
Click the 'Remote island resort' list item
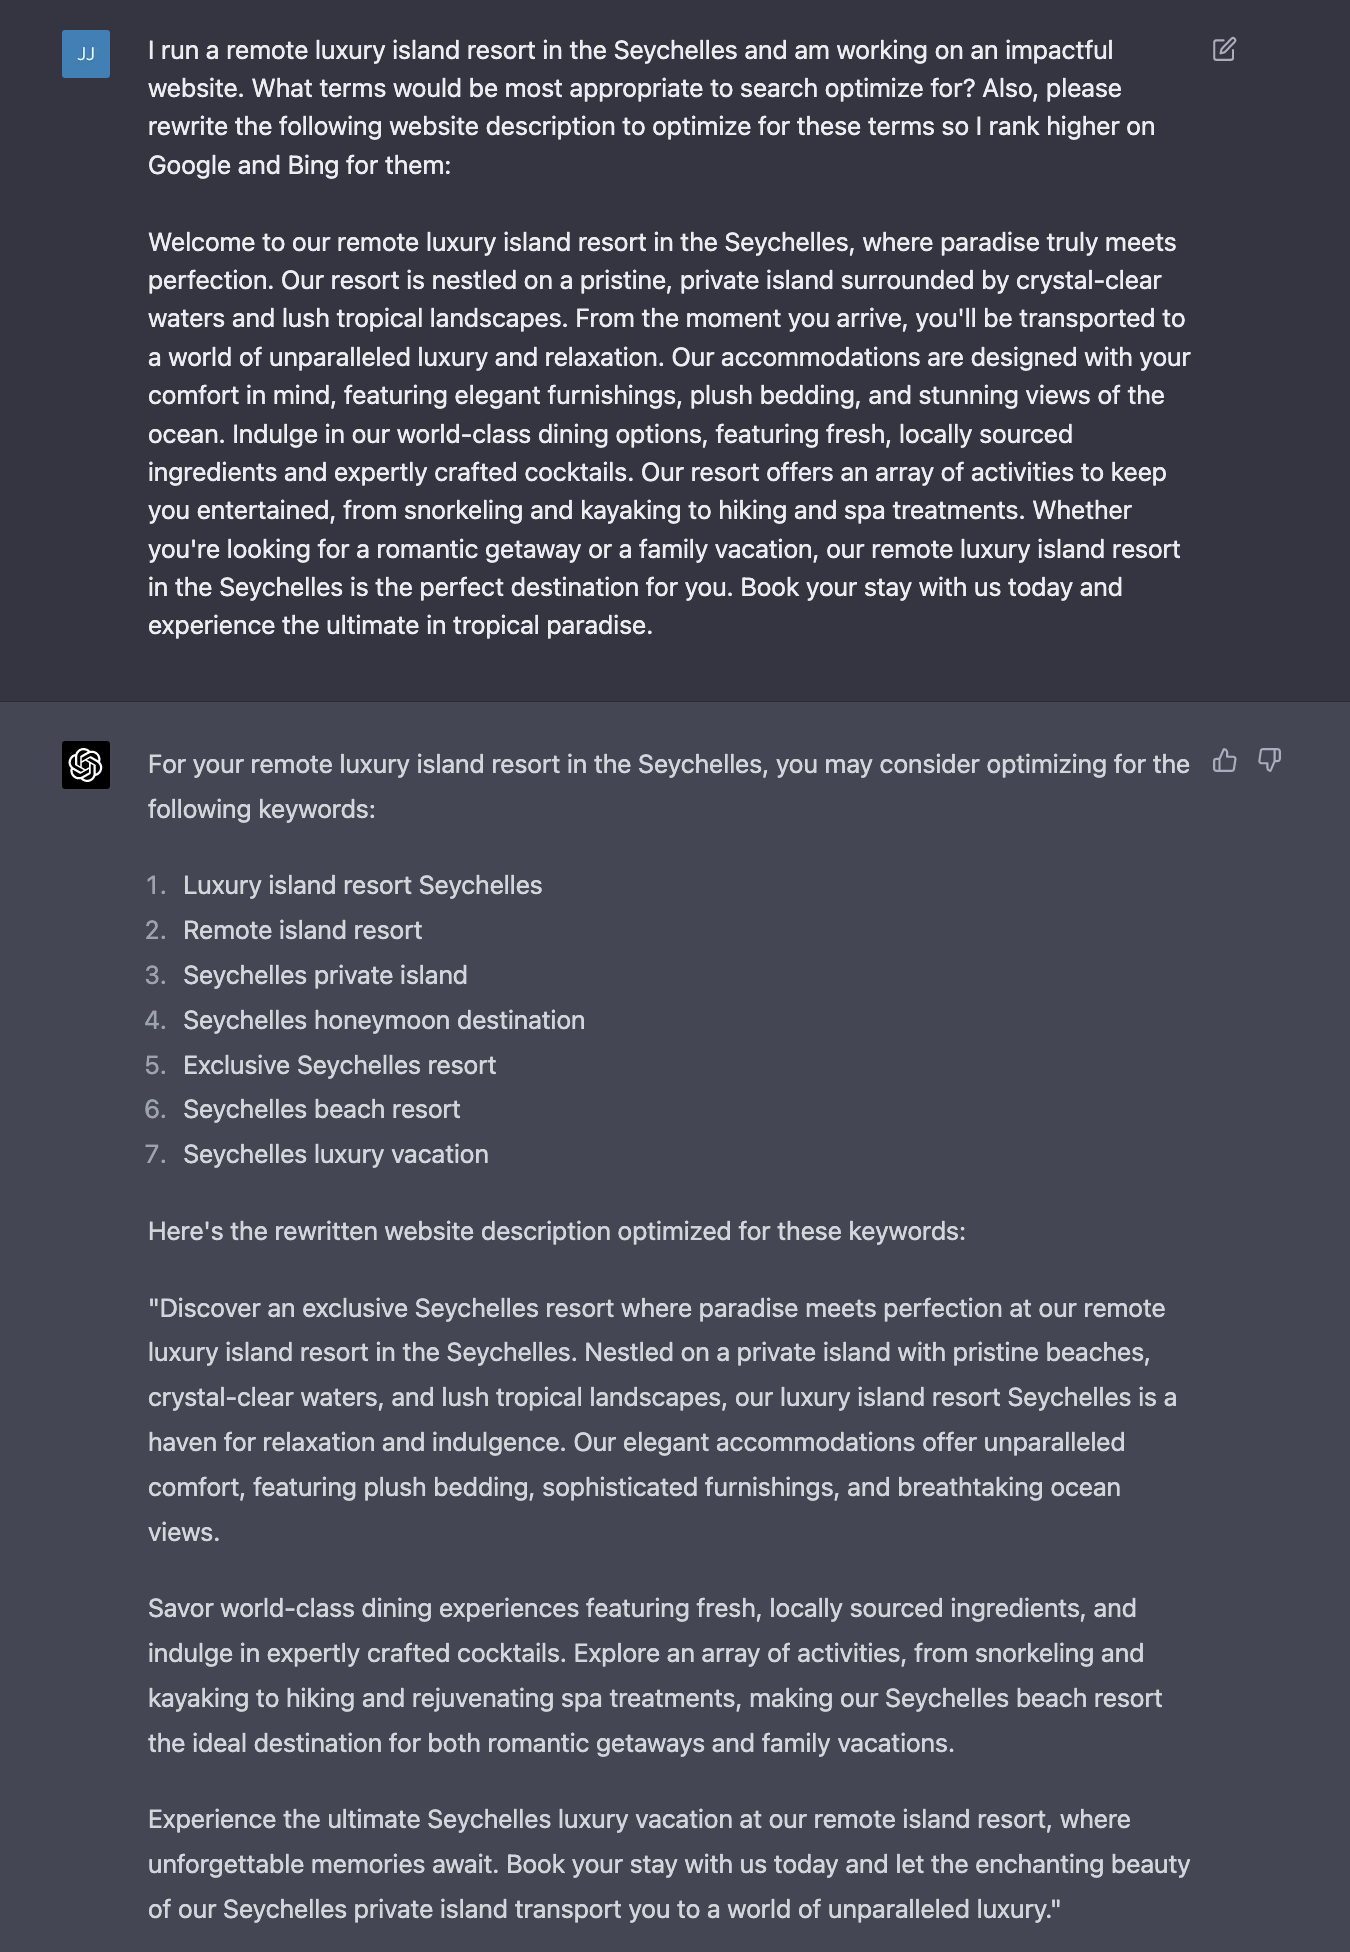(x=302, y=930)
